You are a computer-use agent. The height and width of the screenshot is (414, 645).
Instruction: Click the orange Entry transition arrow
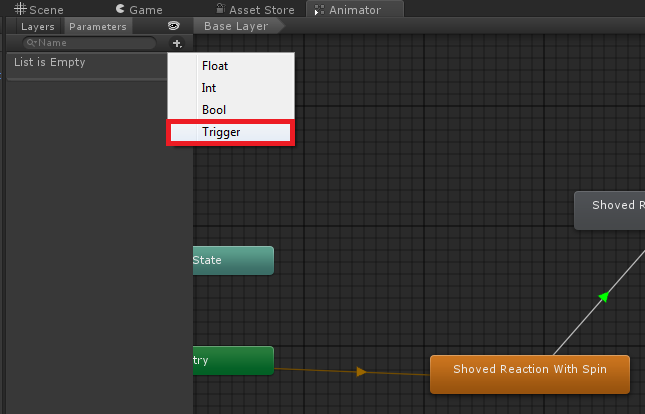click(361, 372)
